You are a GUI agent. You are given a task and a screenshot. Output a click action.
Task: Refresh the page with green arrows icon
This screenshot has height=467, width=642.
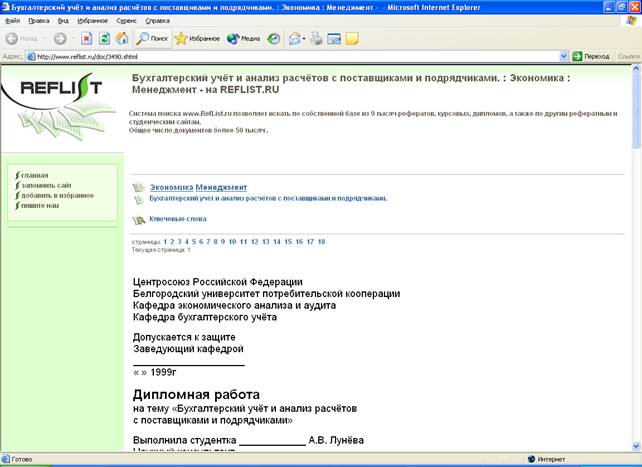point(104,38)
